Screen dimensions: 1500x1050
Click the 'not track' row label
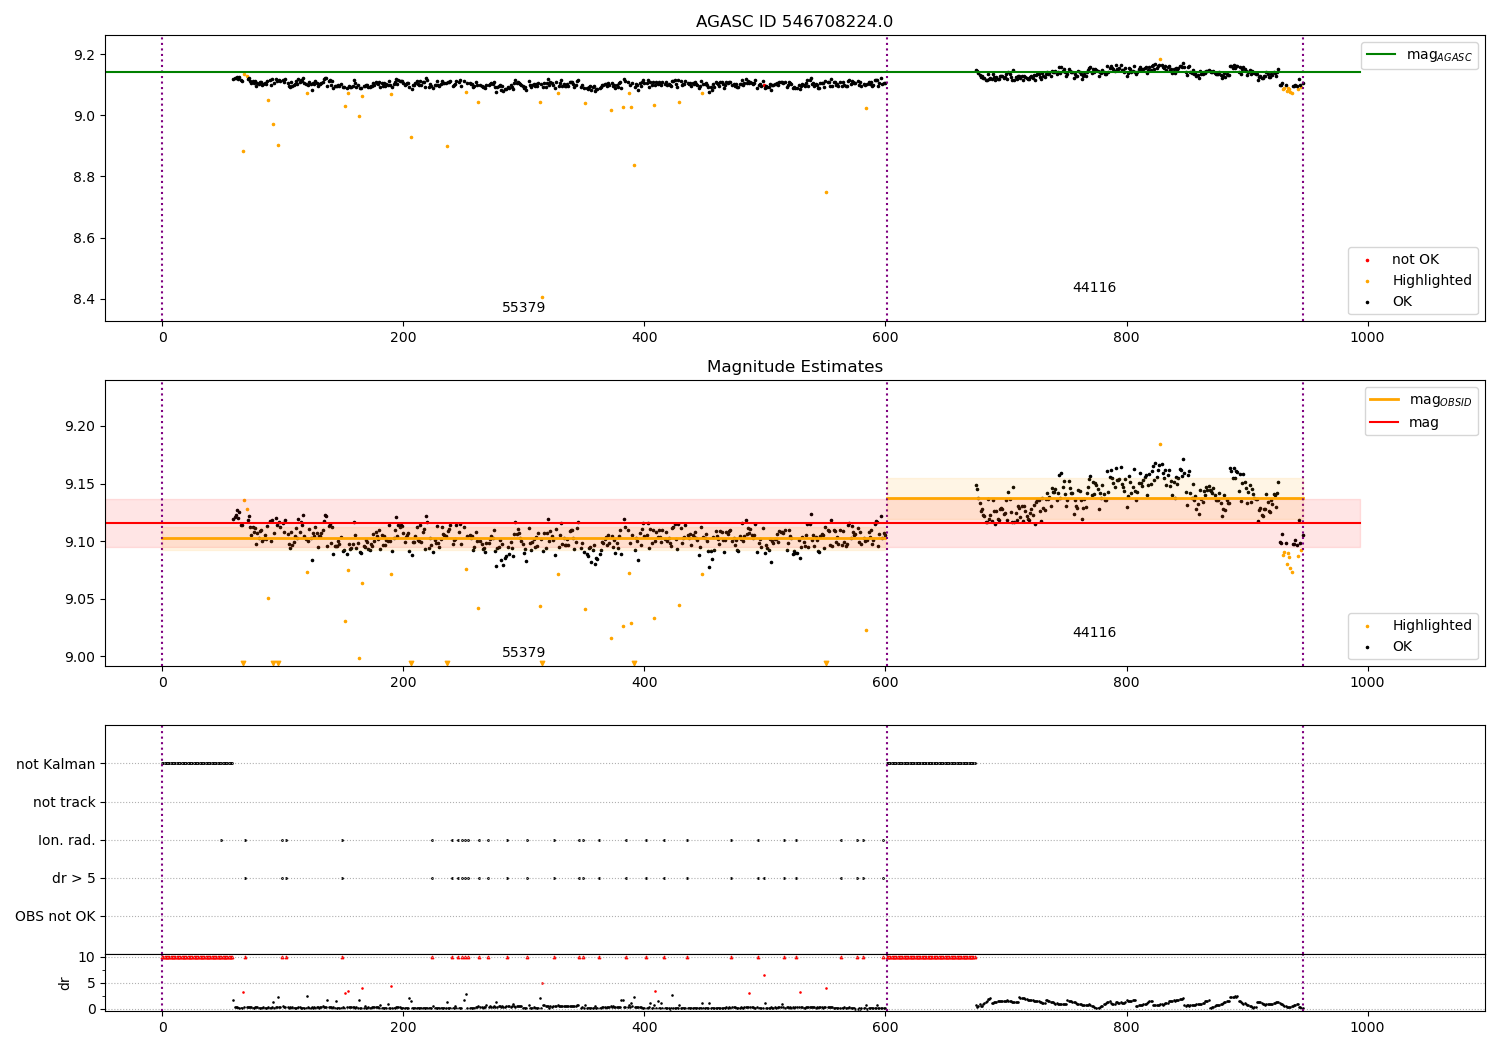[64, 803]
